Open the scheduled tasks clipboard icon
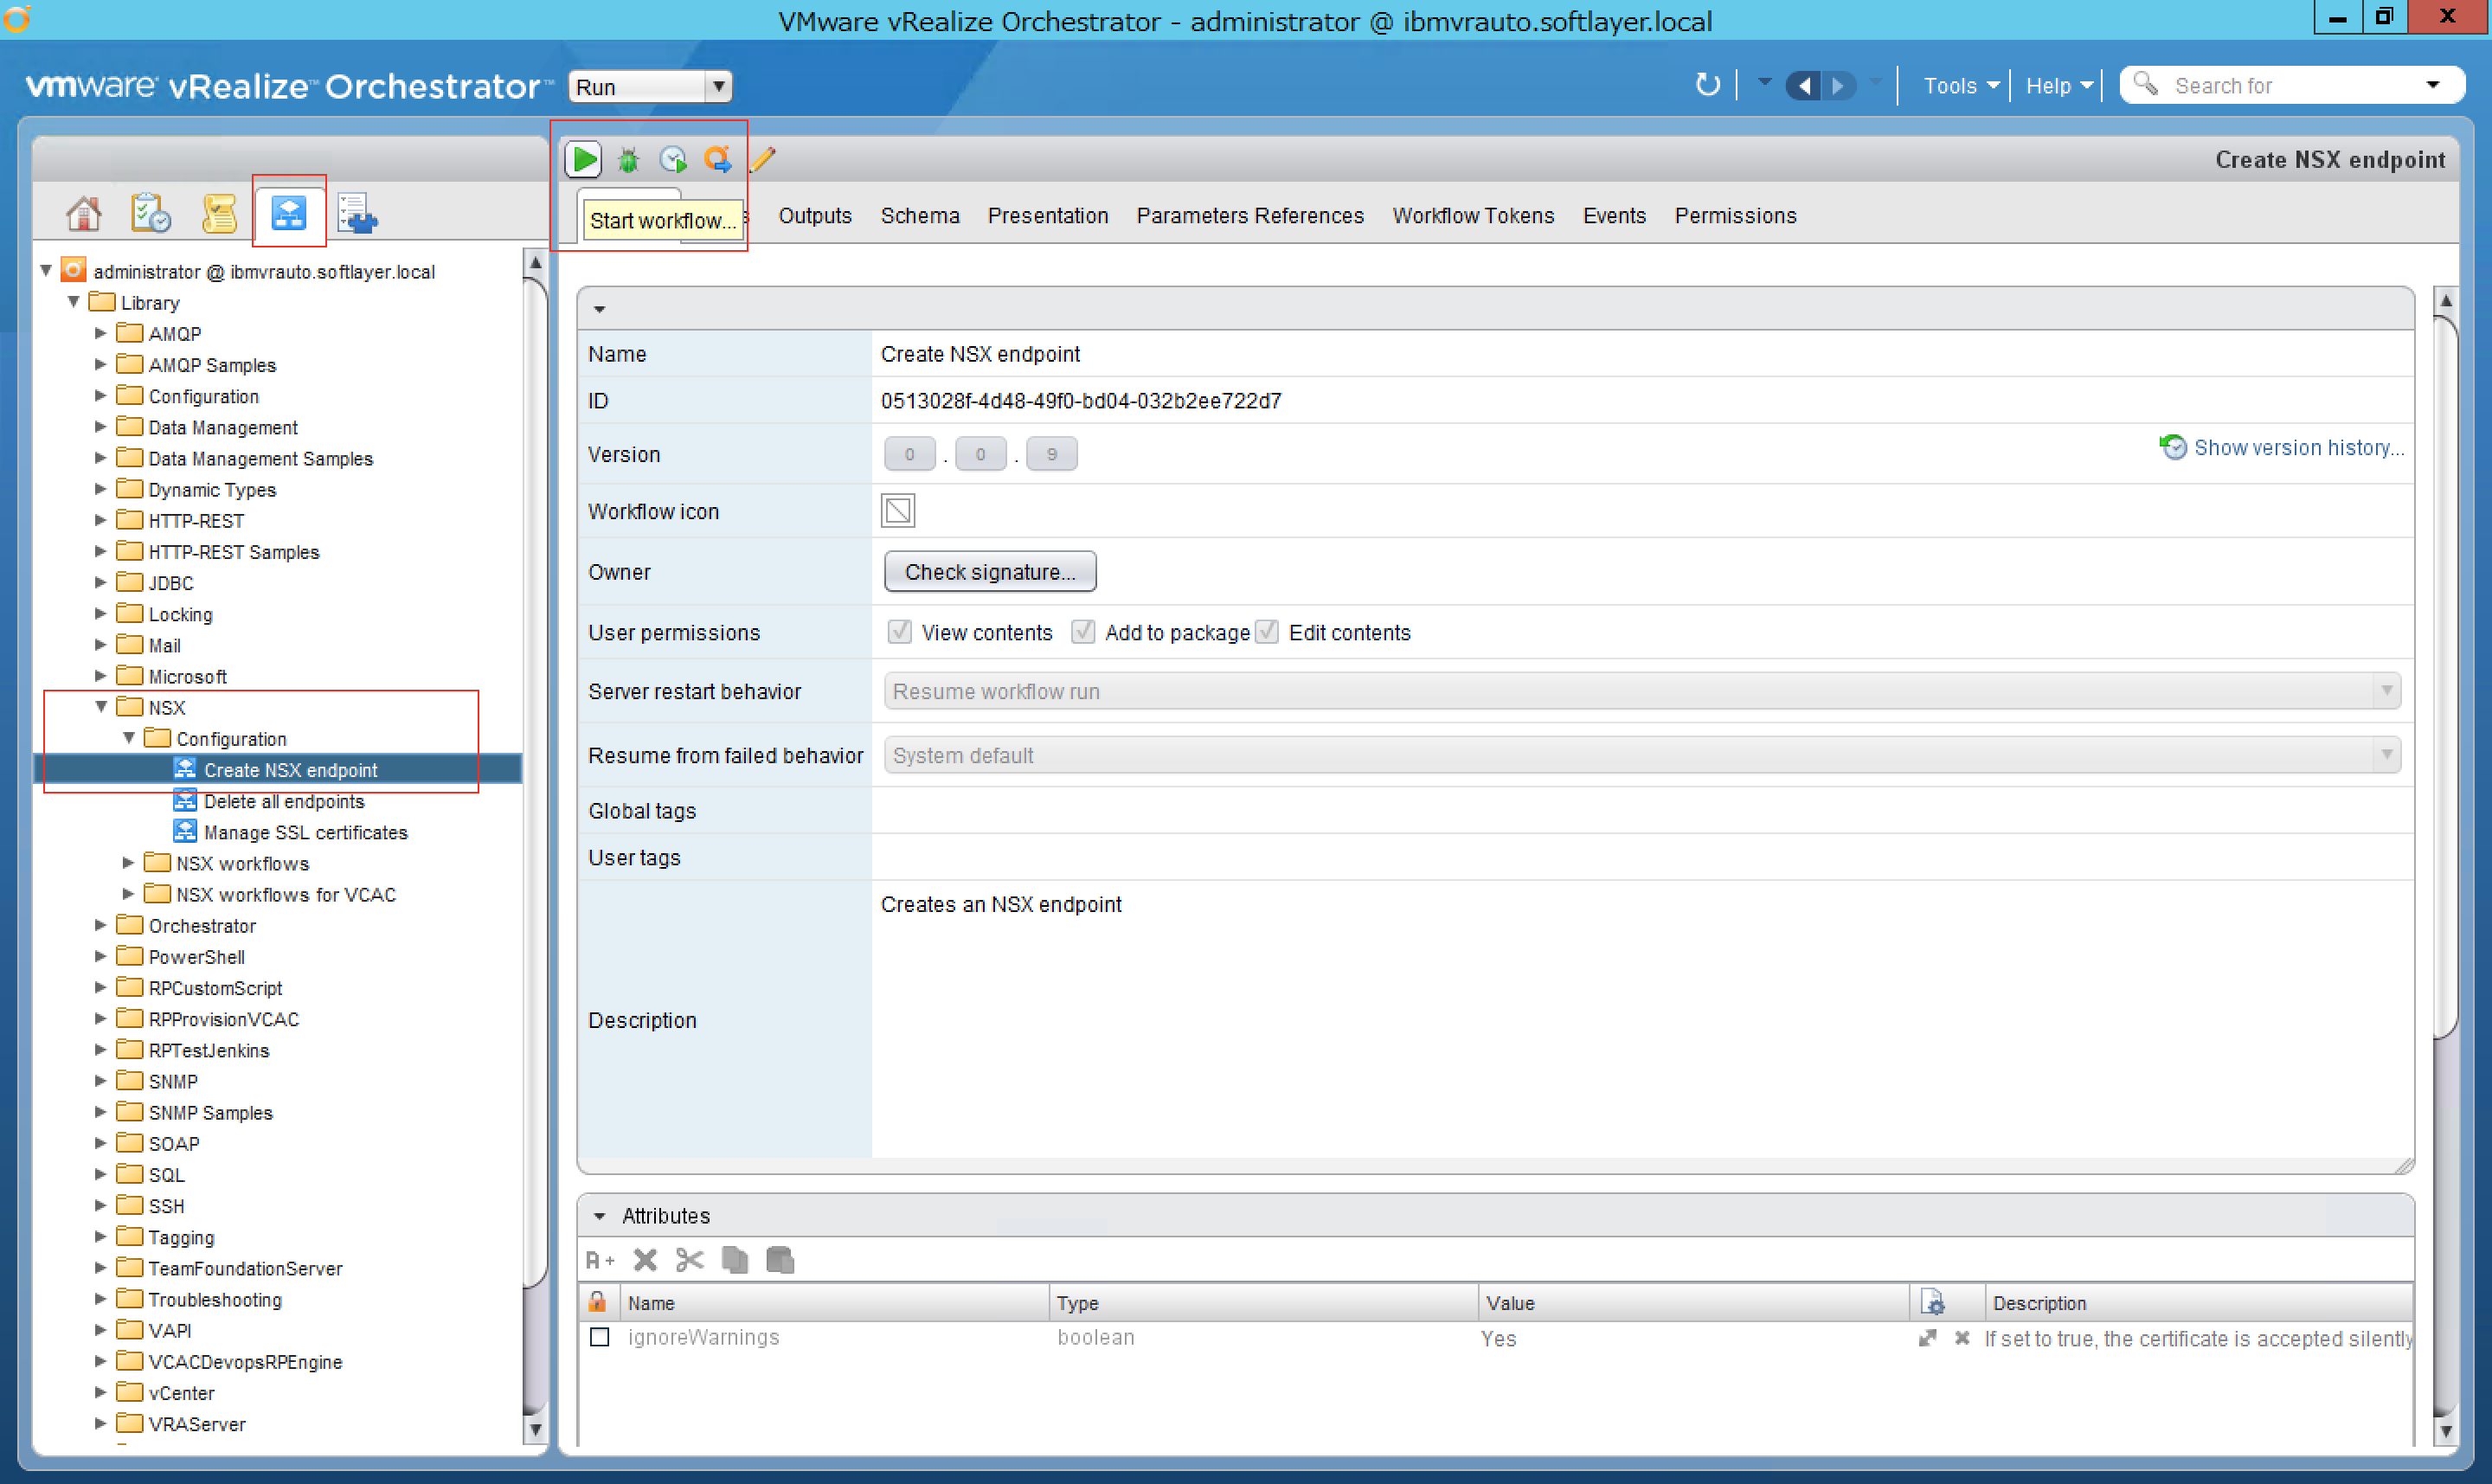The image size is (2492, 1484). pos(151,213)
